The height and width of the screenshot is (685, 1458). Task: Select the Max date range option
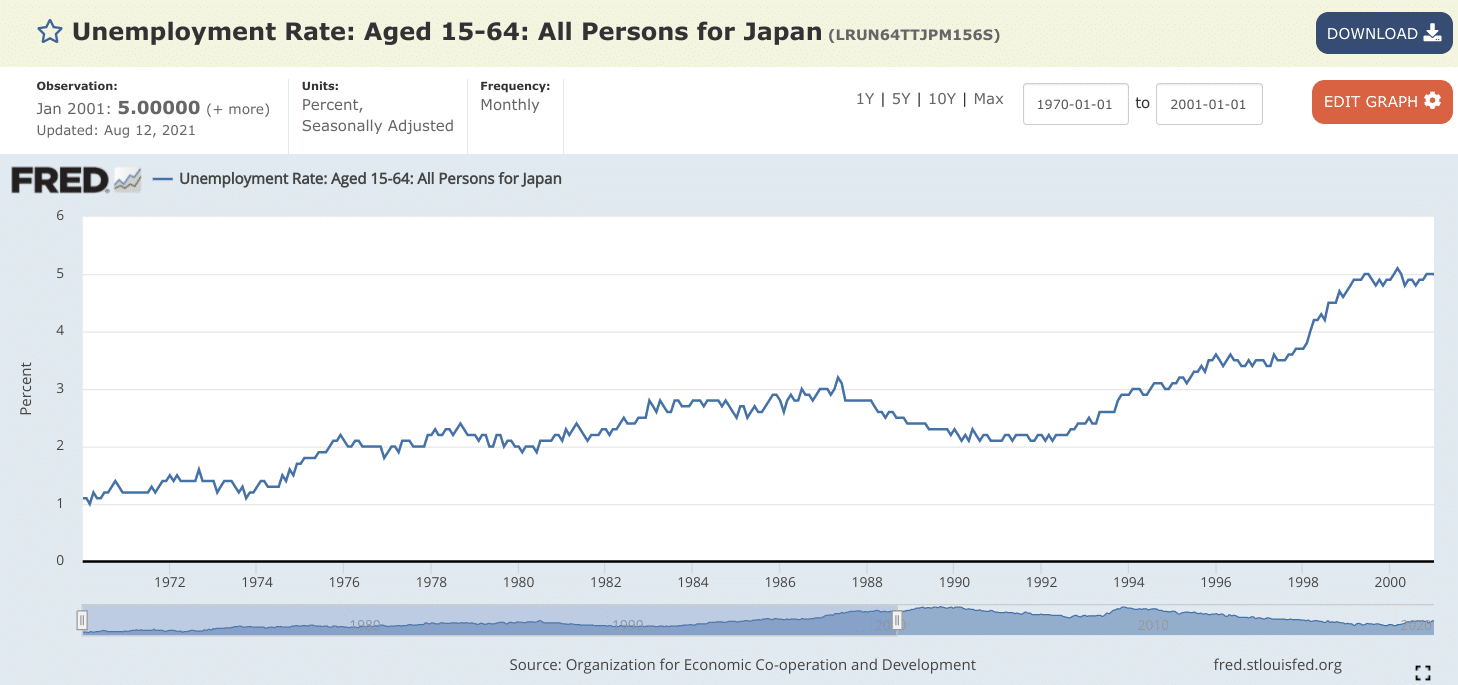990,99
